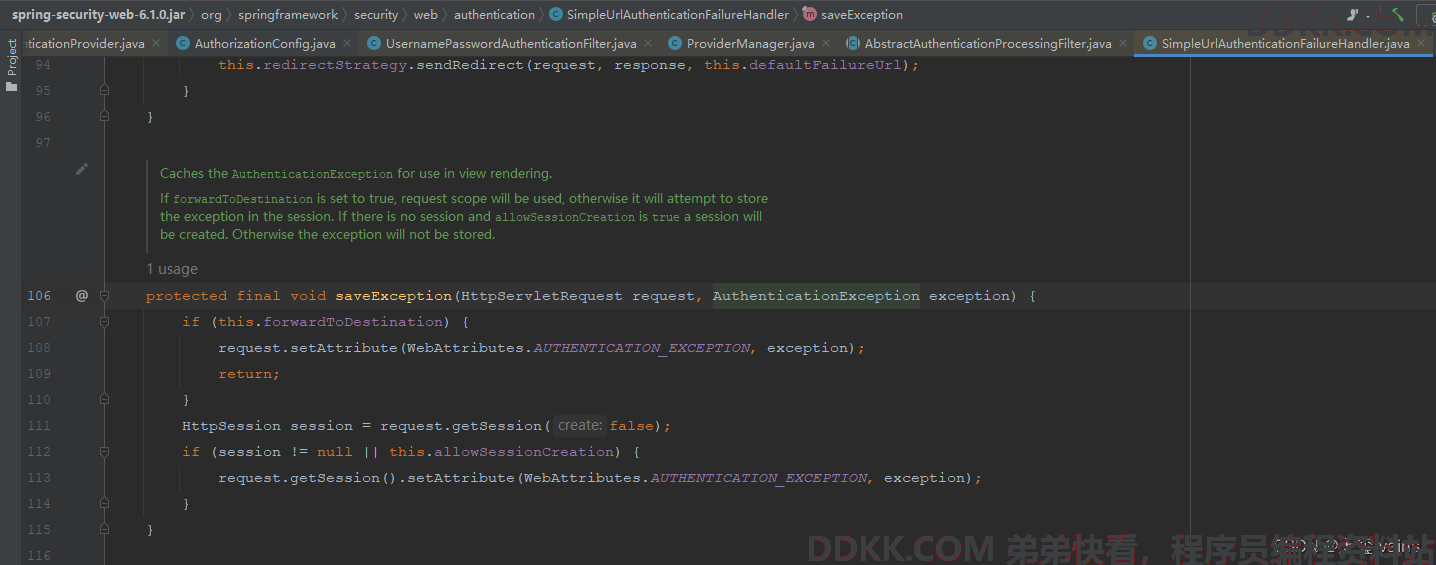Collapse the if block at line 107

coord(104,322)
